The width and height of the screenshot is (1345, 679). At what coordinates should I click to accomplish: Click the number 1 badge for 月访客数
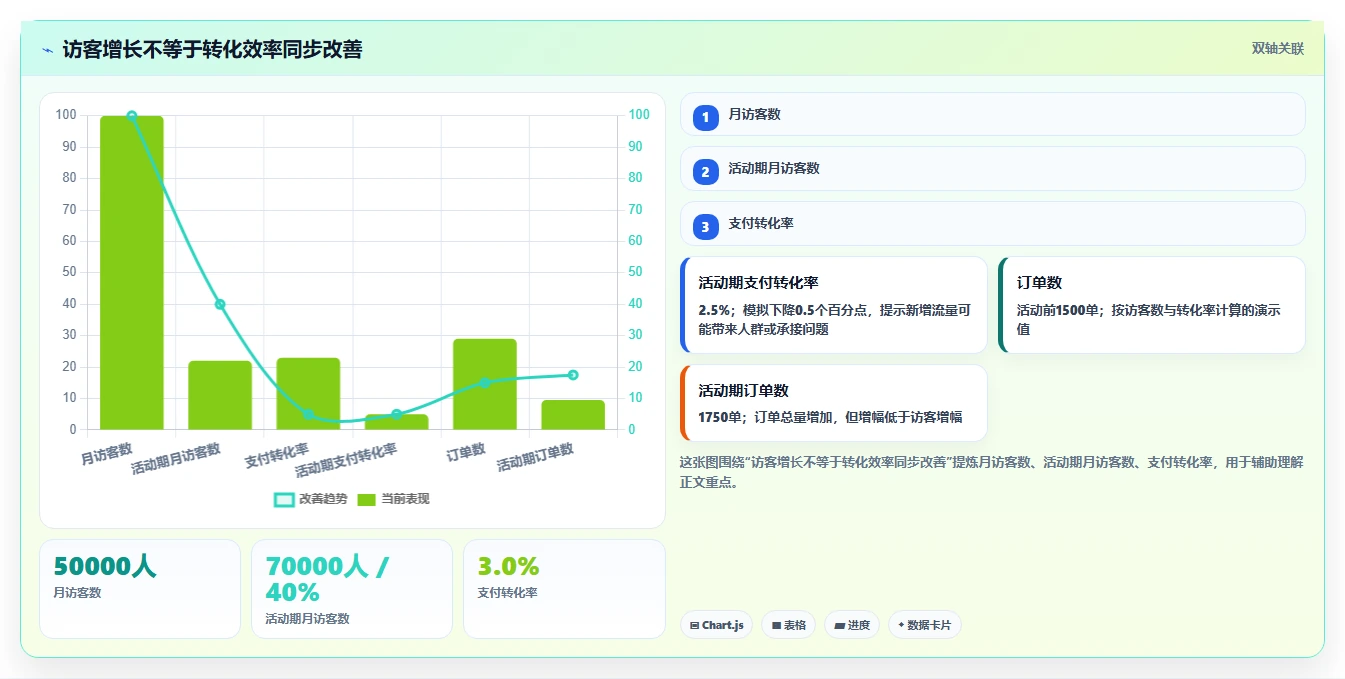coord(705,117)
